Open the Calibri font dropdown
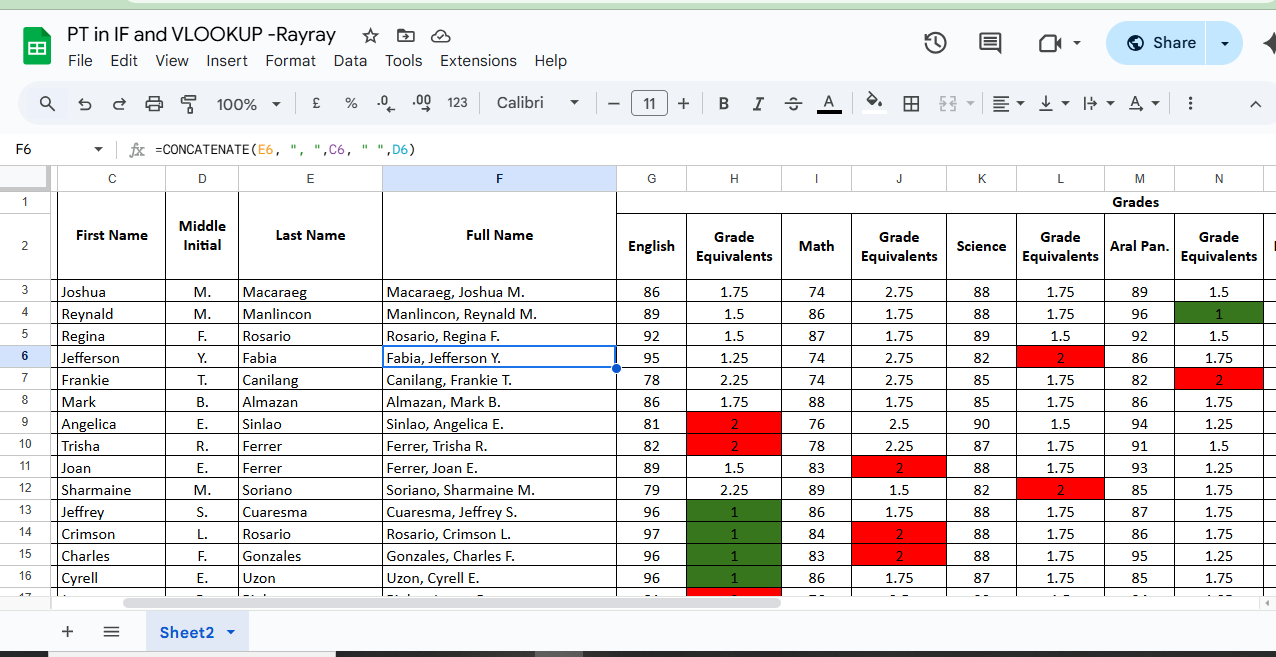 click(x=538, y=103)
